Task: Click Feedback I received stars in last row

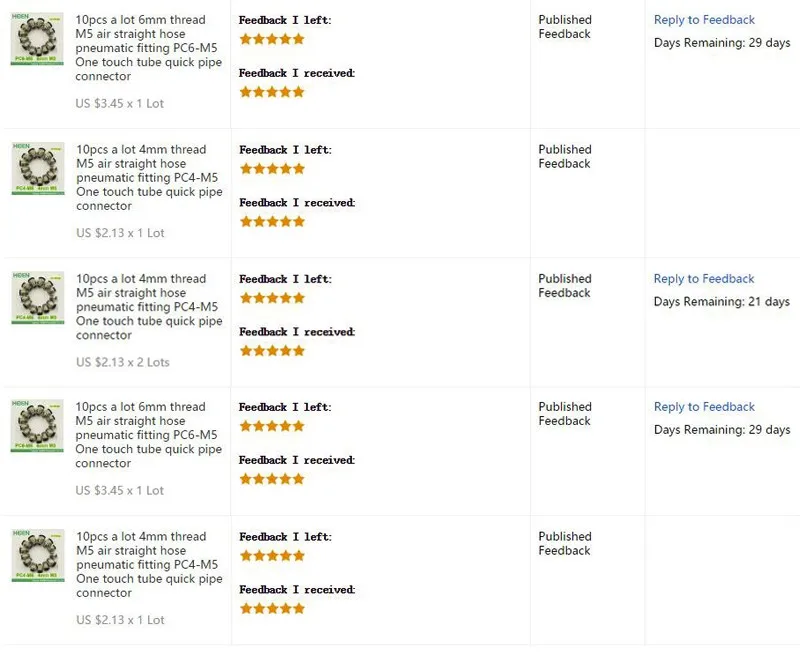Action: click(x=272, y=608)
